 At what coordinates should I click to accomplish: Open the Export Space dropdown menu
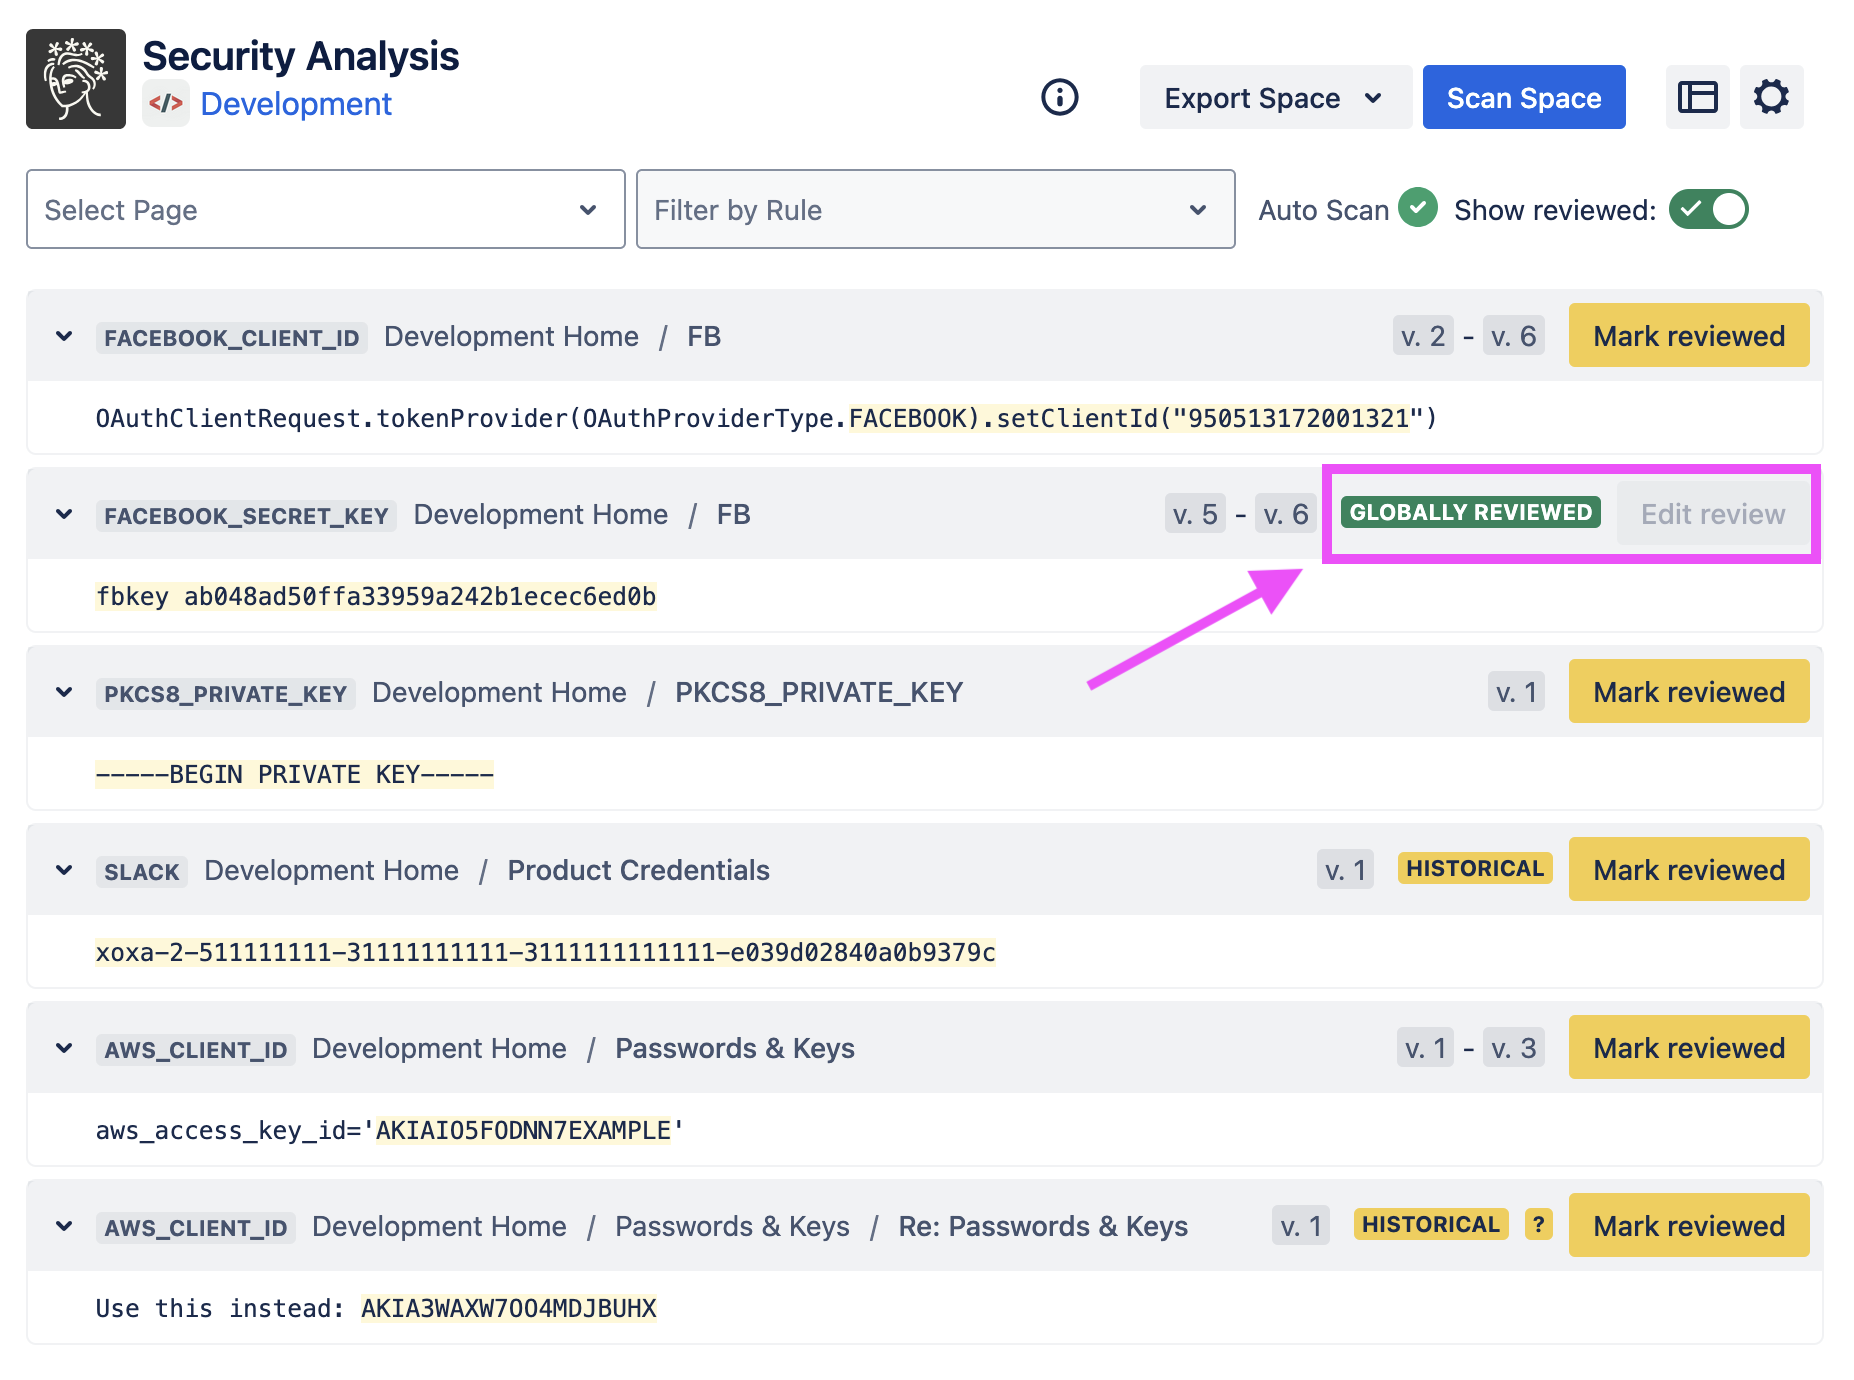1275,98
